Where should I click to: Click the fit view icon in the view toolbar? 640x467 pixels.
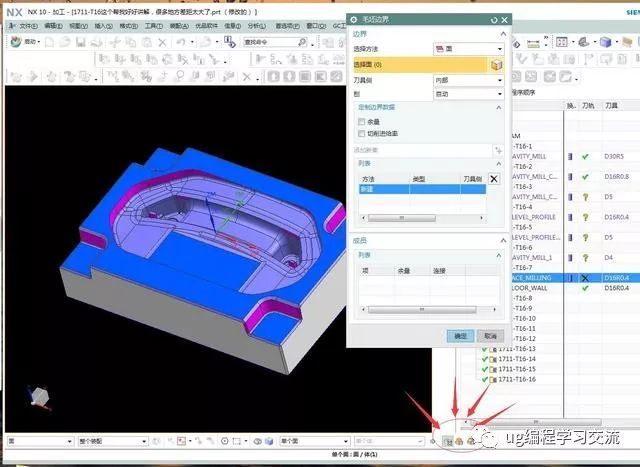[x=562, y=42]
